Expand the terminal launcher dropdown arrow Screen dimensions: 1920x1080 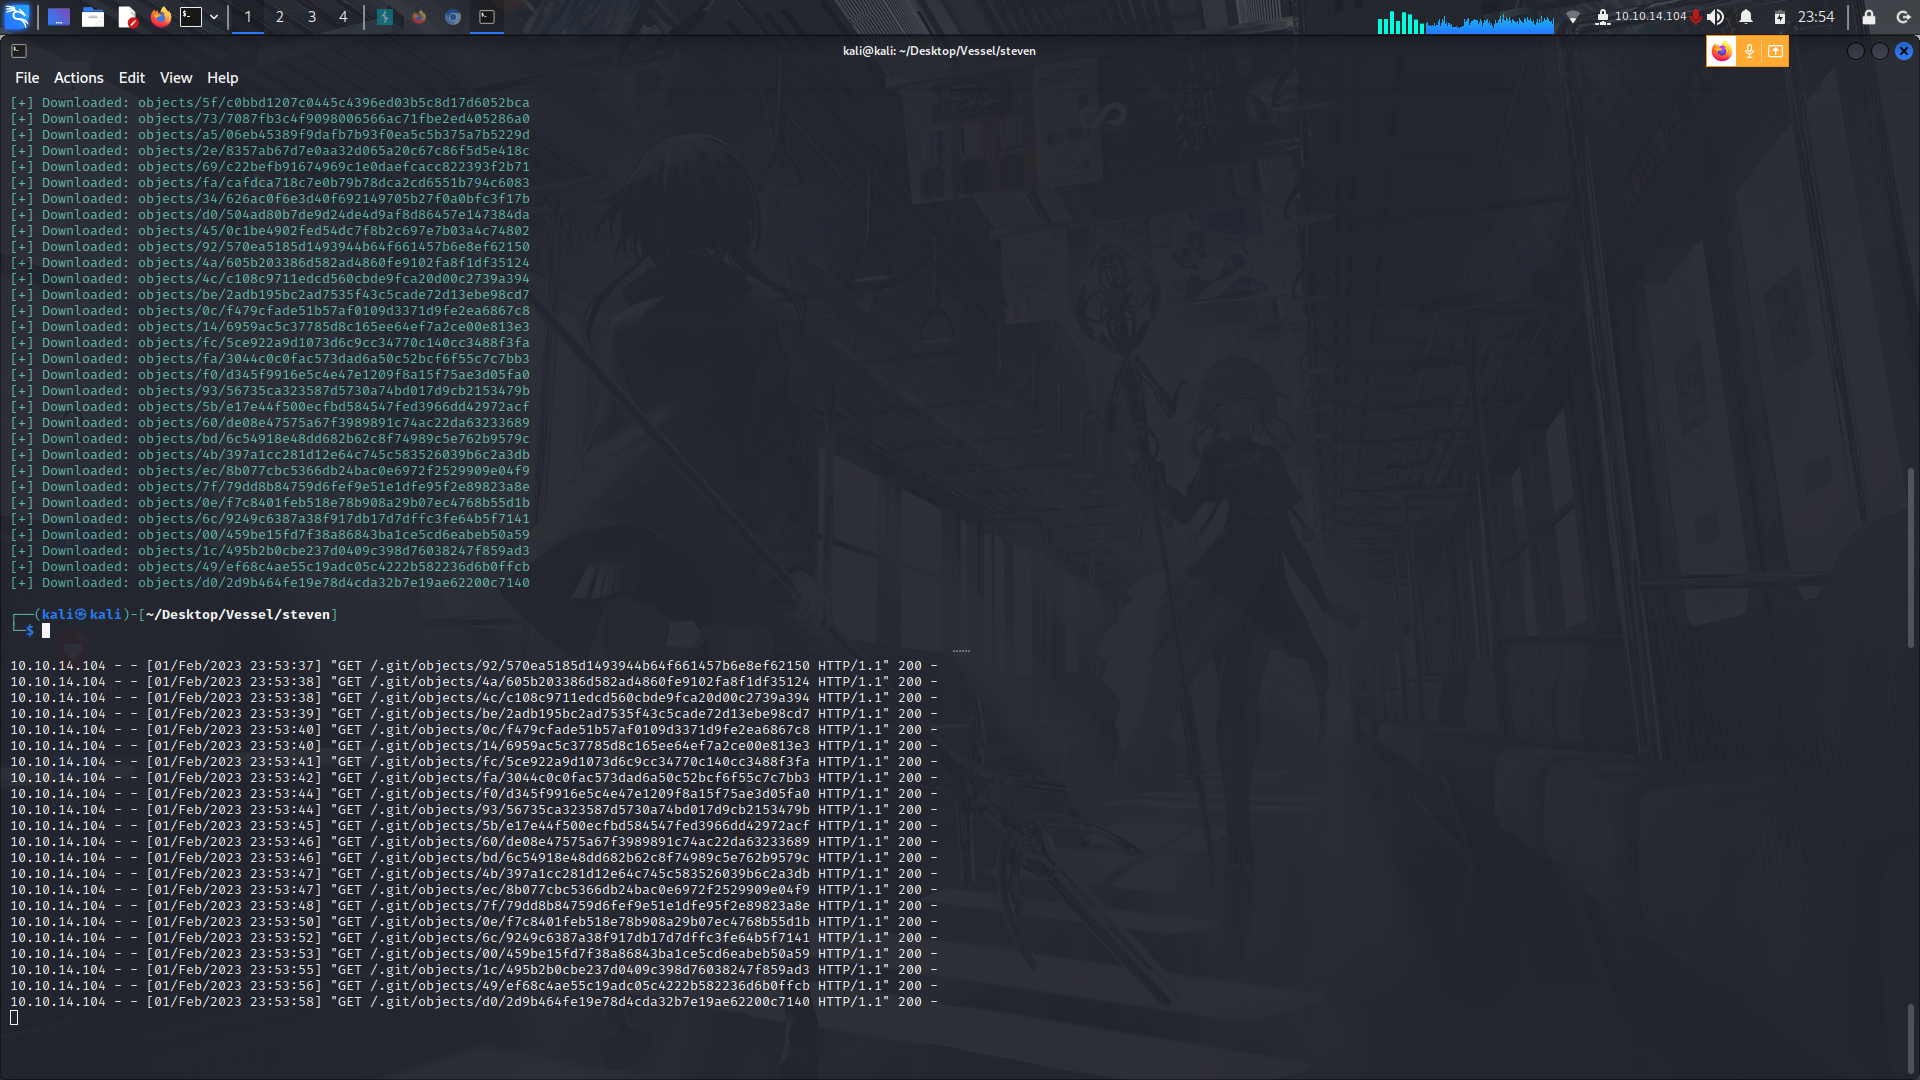pos(214,17)
